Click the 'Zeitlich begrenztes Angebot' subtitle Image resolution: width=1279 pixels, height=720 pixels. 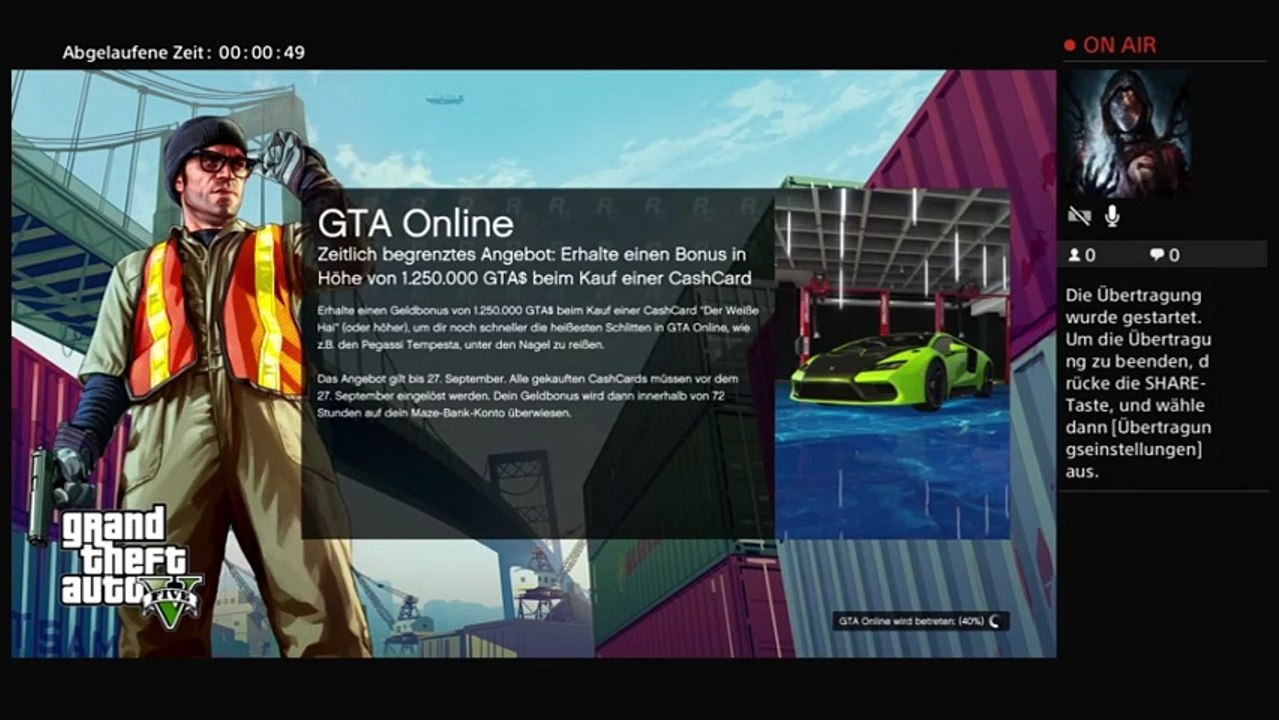(534, 265)
